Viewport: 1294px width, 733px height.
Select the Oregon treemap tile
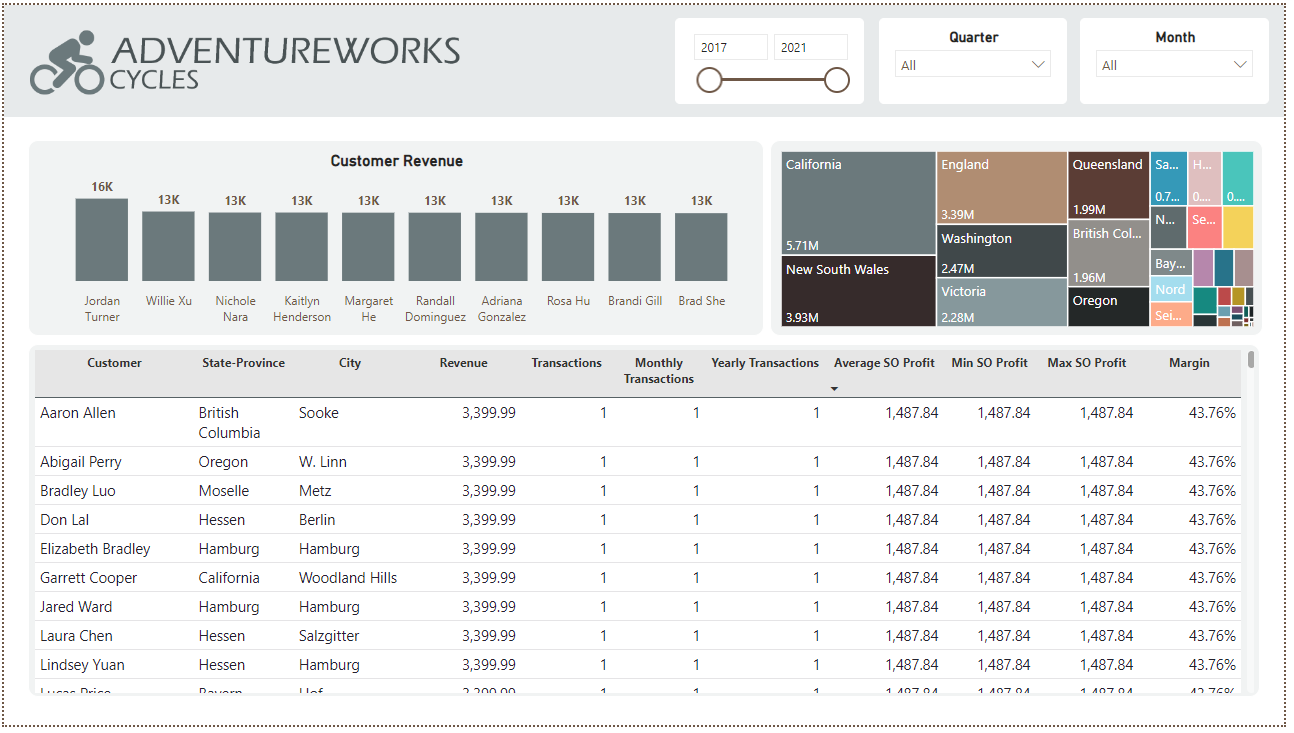coord(1108,308)
